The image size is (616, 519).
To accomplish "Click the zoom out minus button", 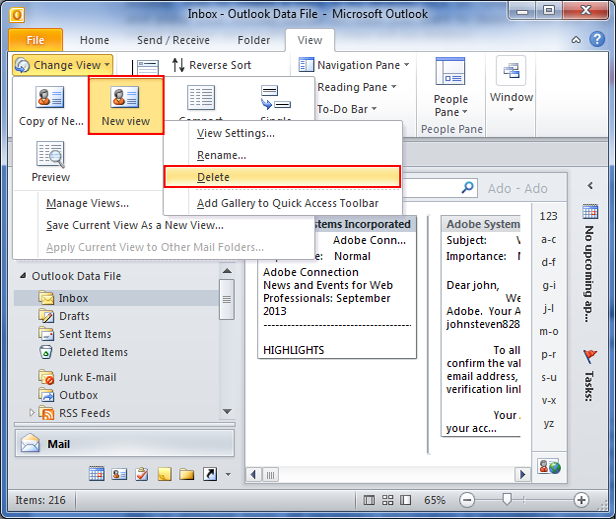I will coord(467,500).
